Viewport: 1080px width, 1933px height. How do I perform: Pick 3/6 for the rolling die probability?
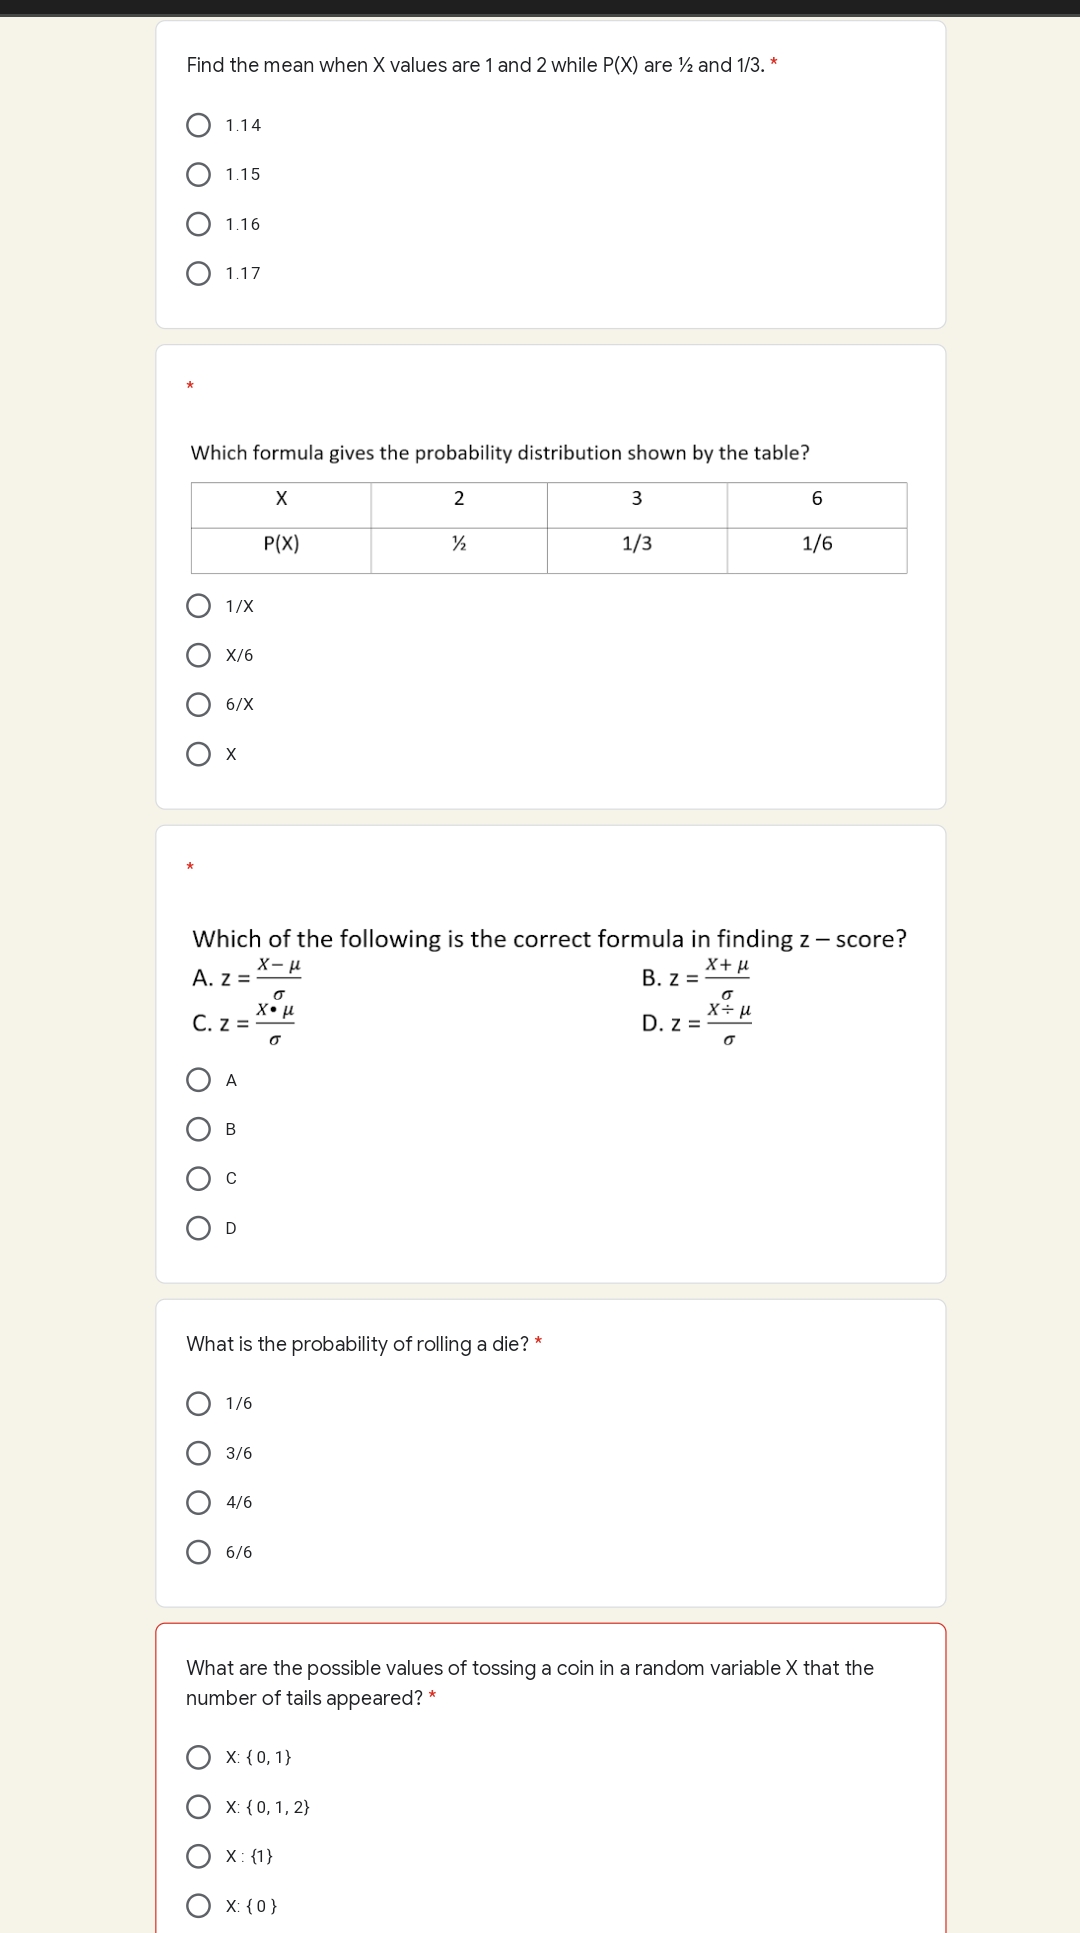(198, 1453)
